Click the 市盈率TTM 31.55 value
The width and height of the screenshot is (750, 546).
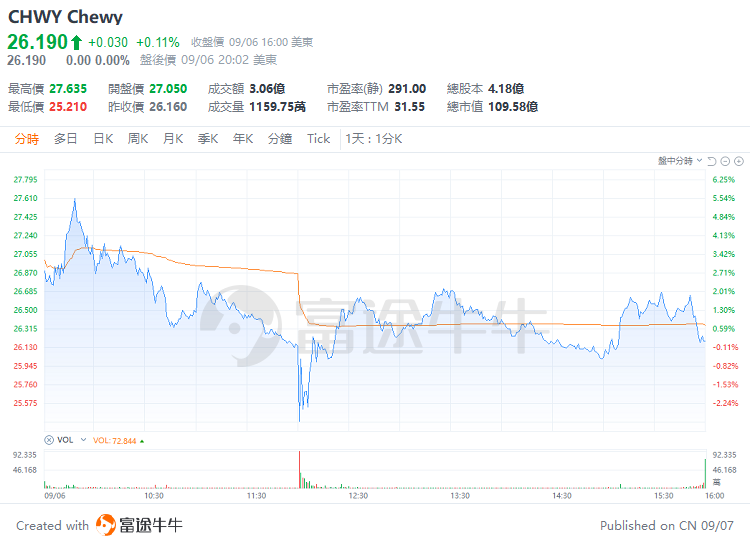click(409, 107)
